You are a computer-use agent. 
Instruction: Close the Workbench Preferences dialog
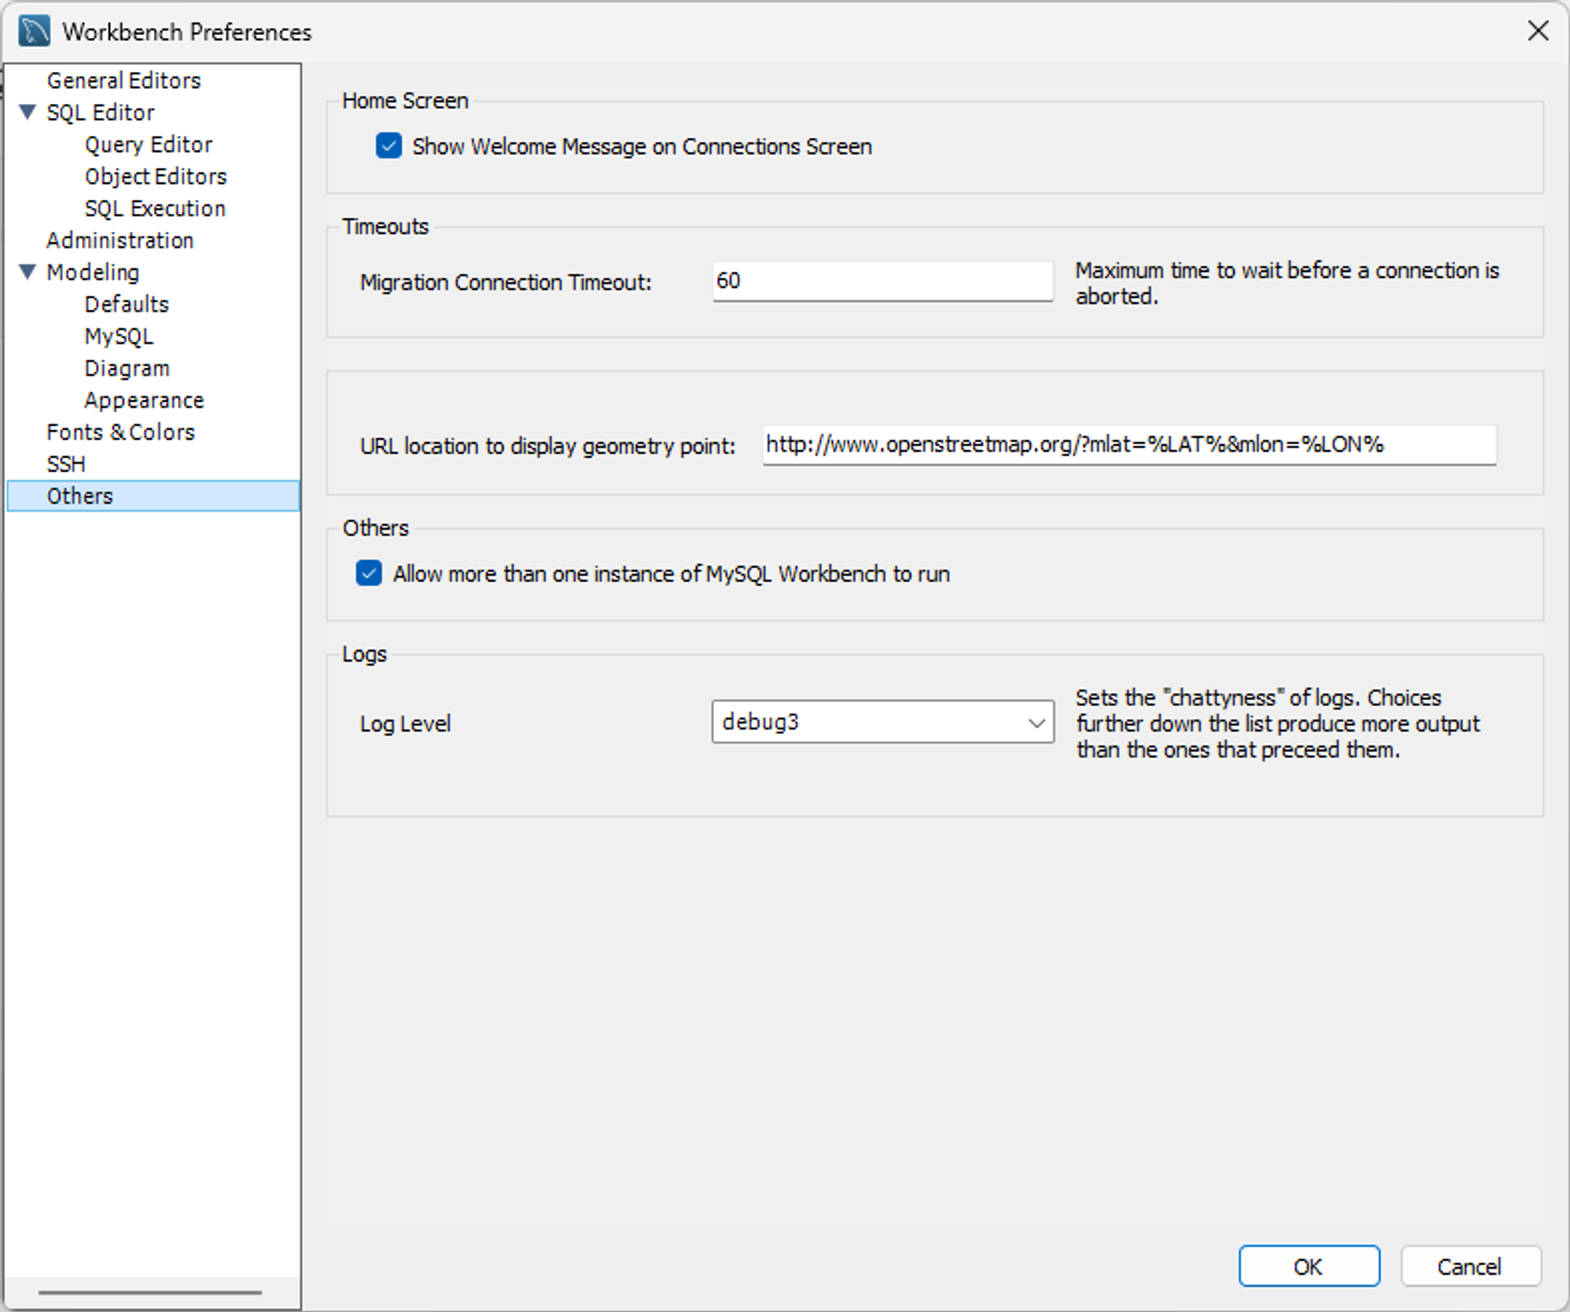[1538, 31]
